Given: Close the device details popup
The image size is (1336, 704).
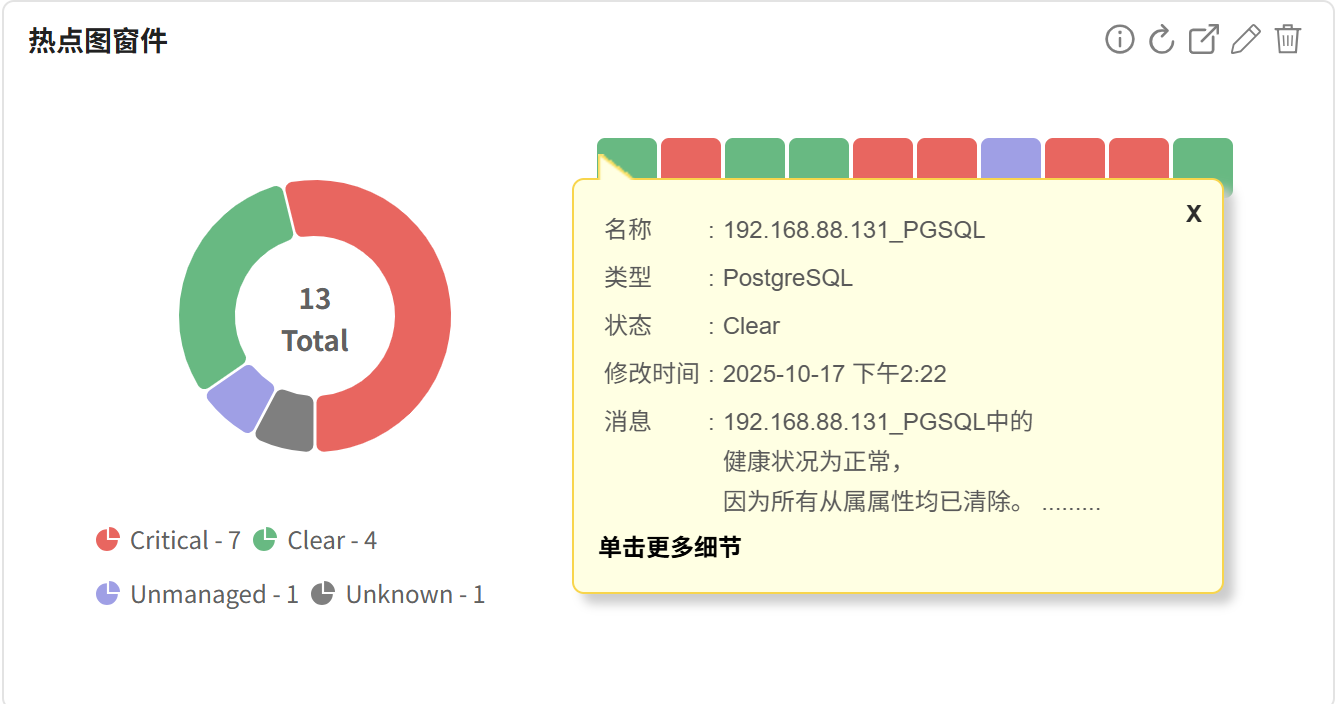Looking at the screenshot, I should pos(1194,213).
